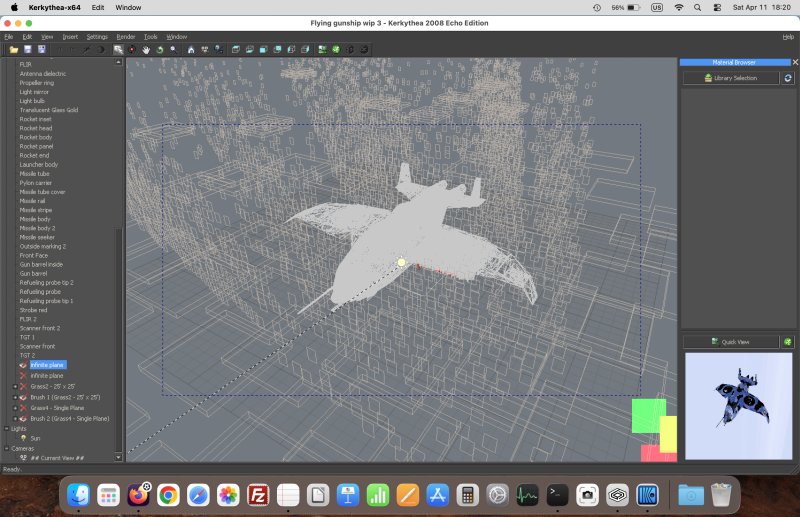Click the Sun light bulb icon
Viewport: 800px width, 517px height.
(23, 438)
